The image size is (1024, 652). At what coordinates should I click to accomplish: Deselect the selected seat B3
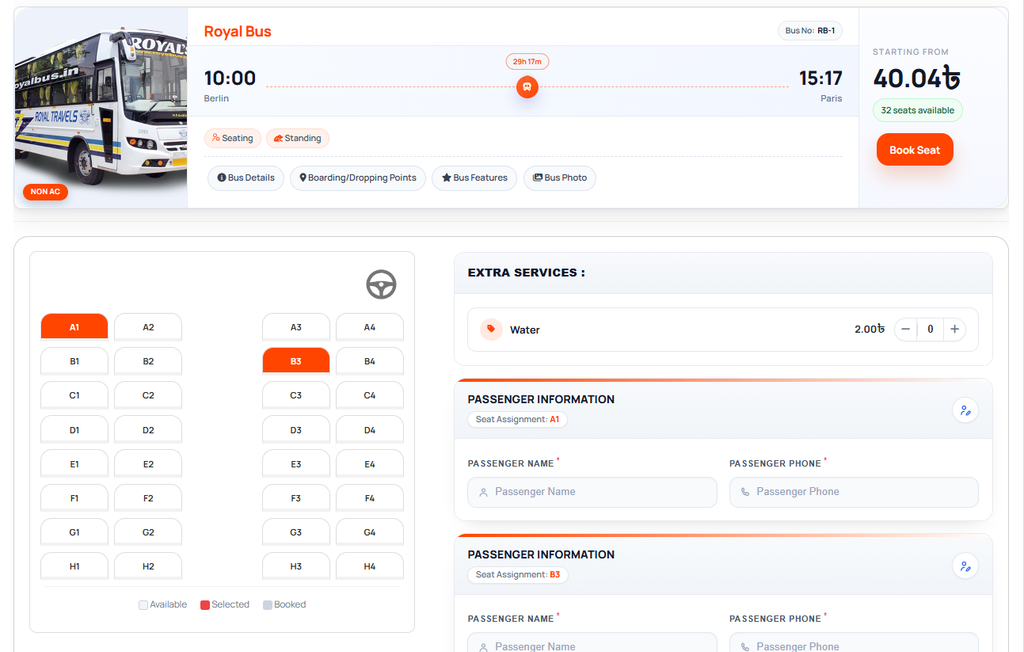296,361
